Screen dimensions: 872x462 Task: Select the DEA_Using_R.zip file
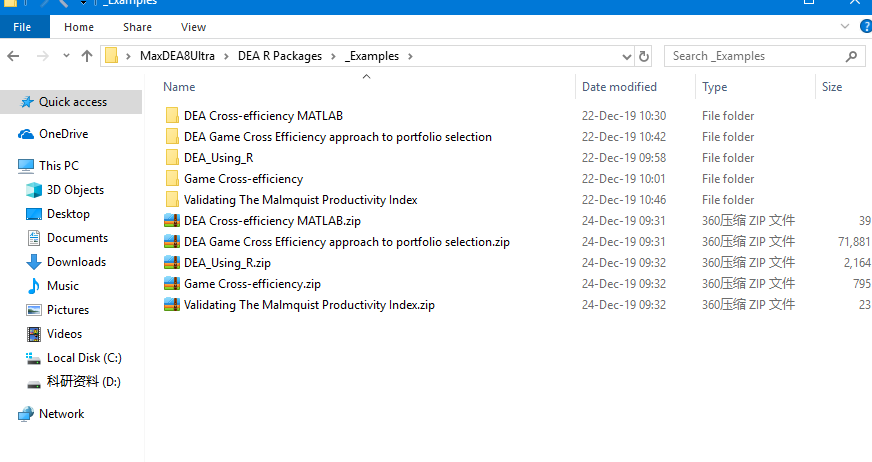227,263
